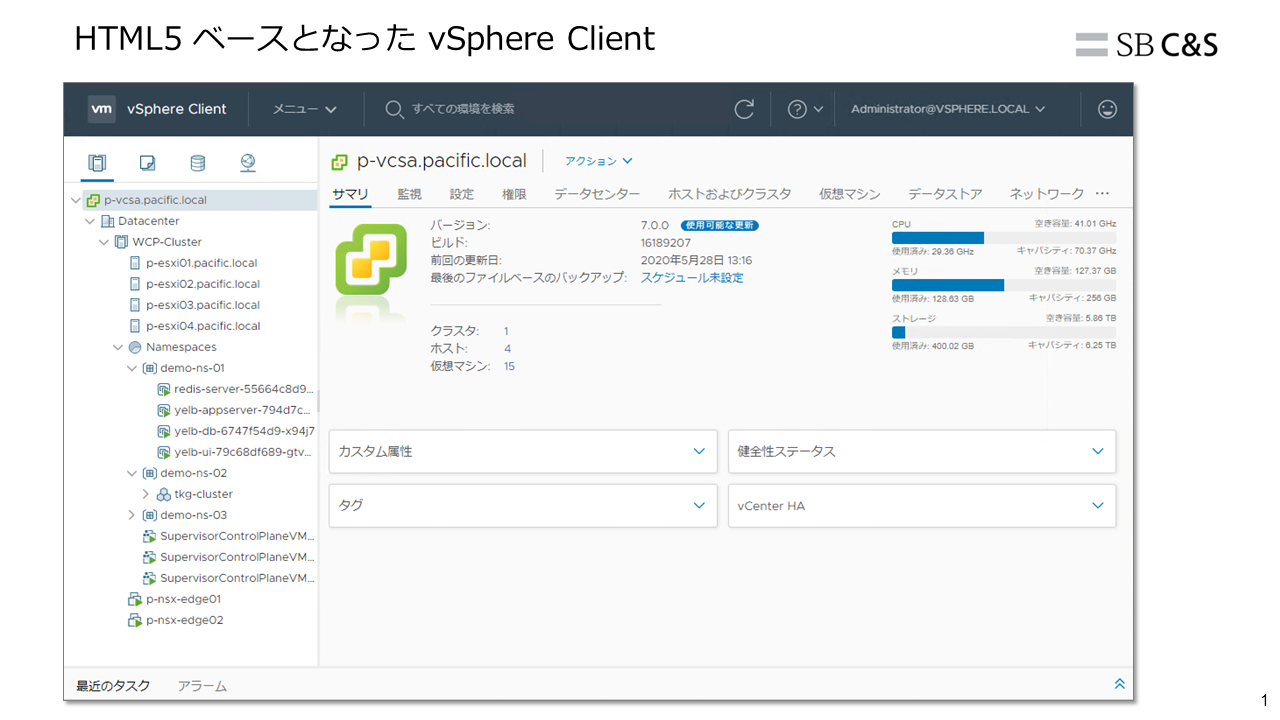Click the large vCenter server logo
This screenshot has height=720, width=1280.
(x=371, y=259)
